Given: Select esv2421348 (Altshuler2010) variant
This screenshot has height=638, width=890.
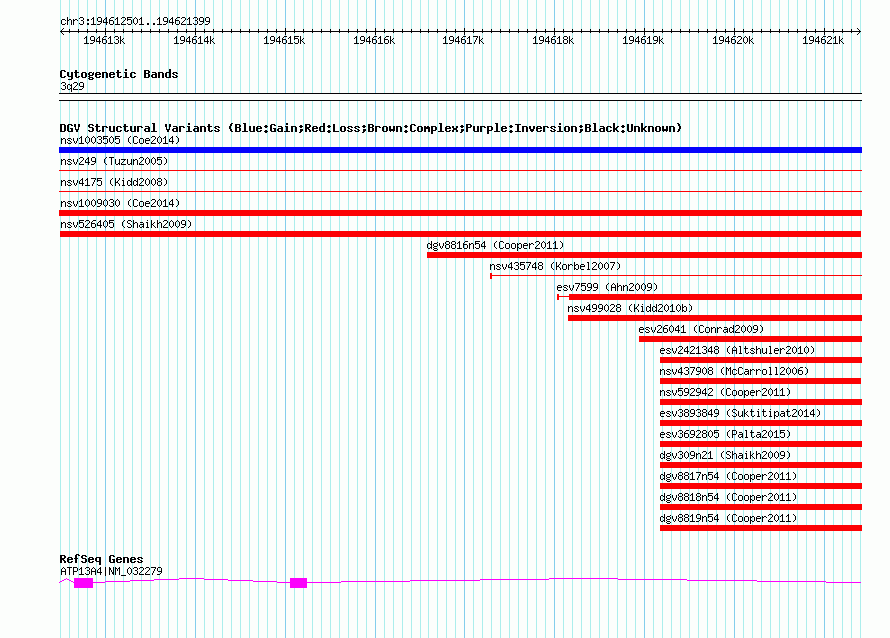Looking at the screenshot, I should point(737,350).
